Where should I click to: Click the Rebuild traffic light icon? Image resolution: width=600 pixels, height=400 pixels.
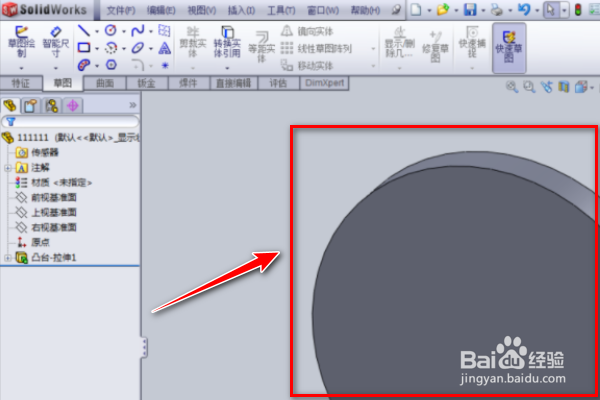coord(578,10)
